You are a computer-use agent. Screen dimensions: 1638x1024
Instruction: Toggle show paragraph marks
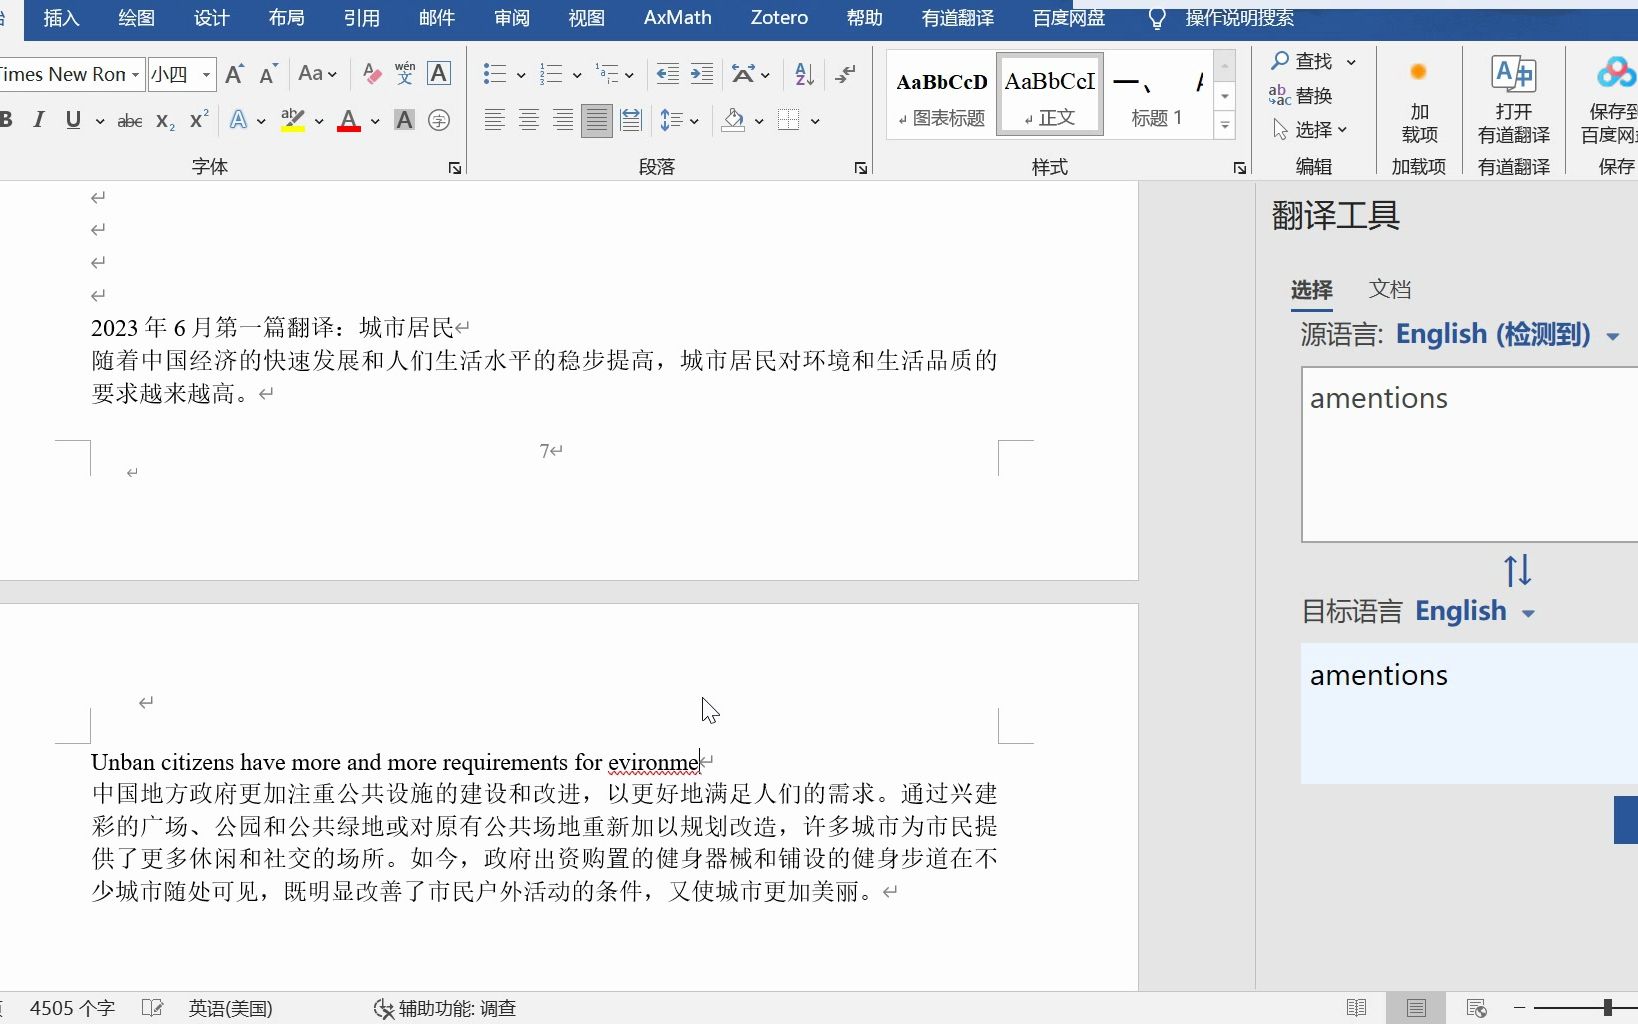click(846, 74)
